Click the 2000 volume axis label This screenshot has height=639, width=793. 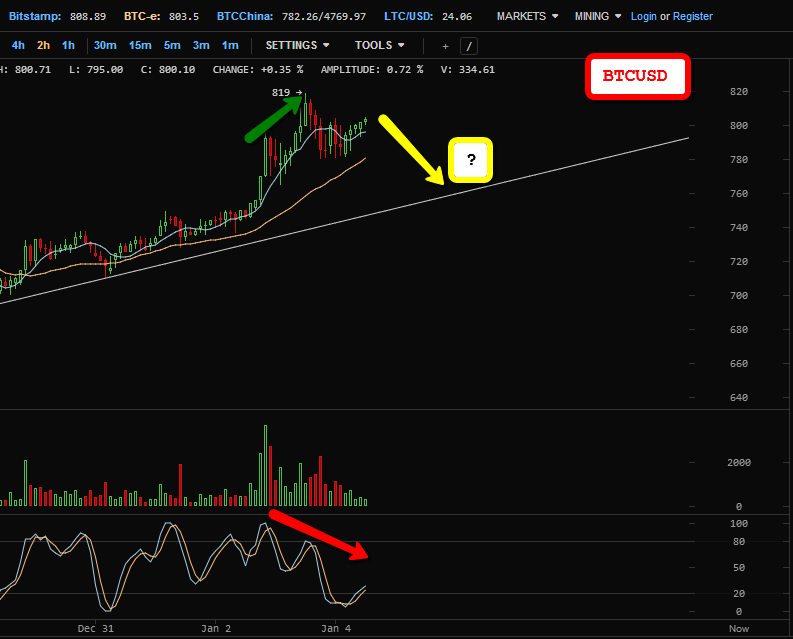point(739,462)
